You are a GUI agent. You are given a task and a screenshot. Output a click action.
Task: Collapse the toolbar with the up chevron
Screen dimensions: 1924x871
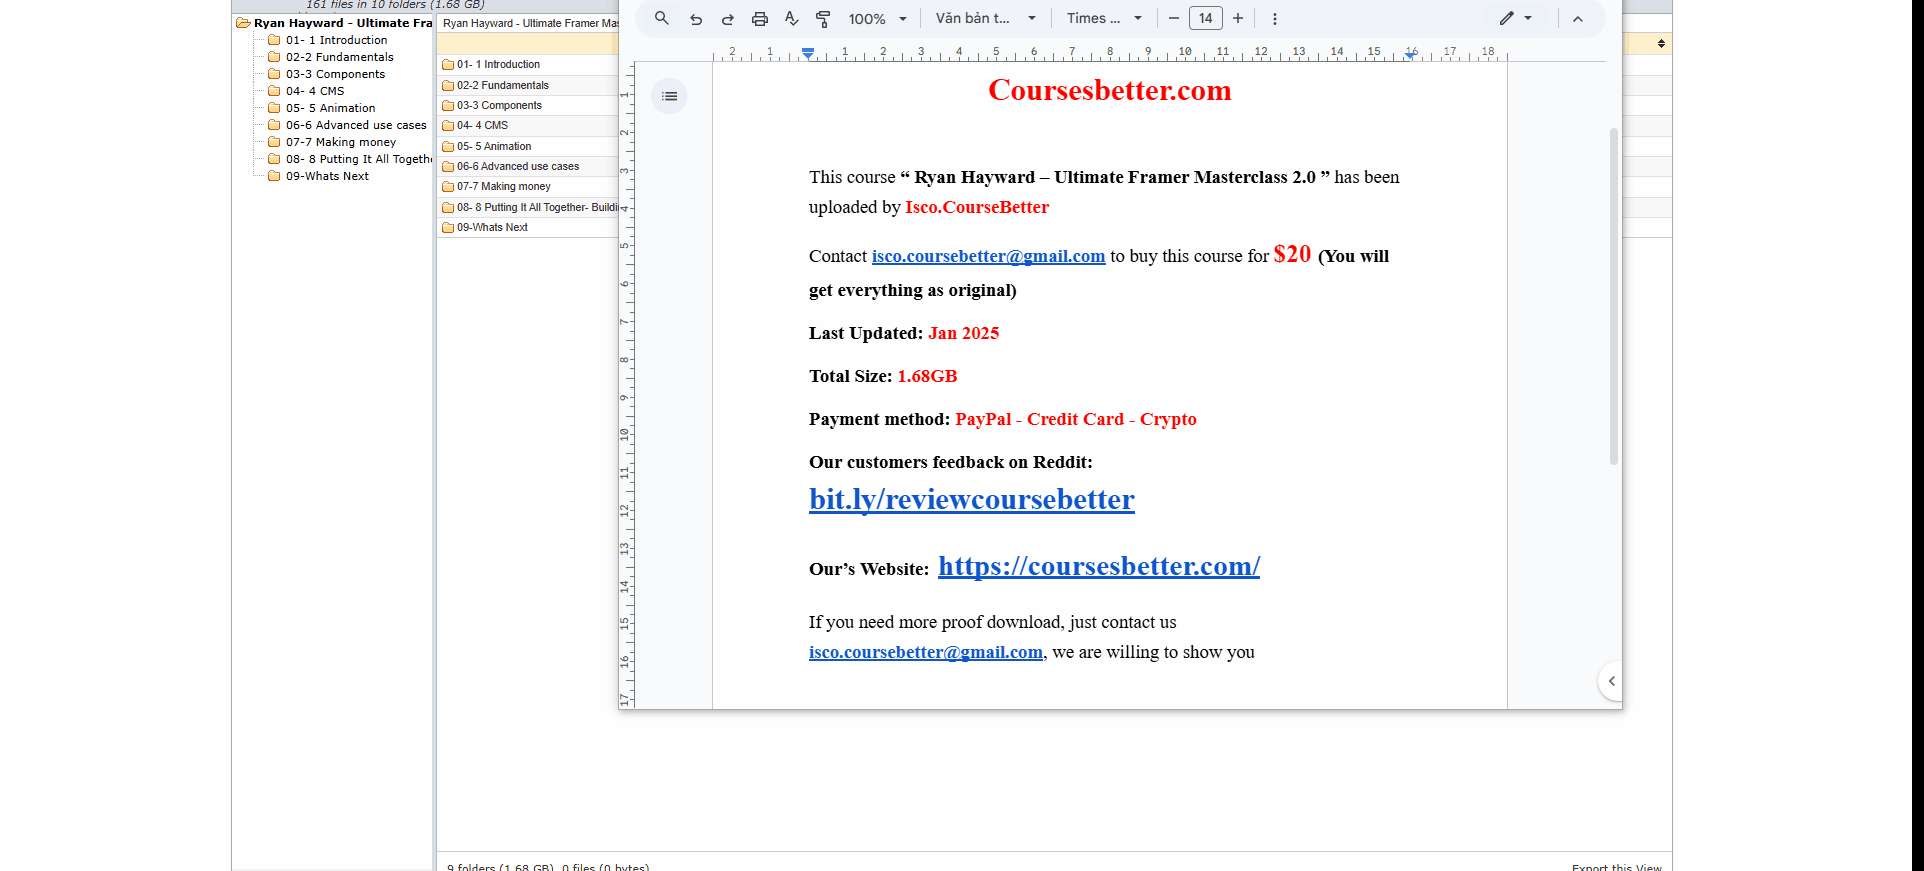[x=1578, y=18]
